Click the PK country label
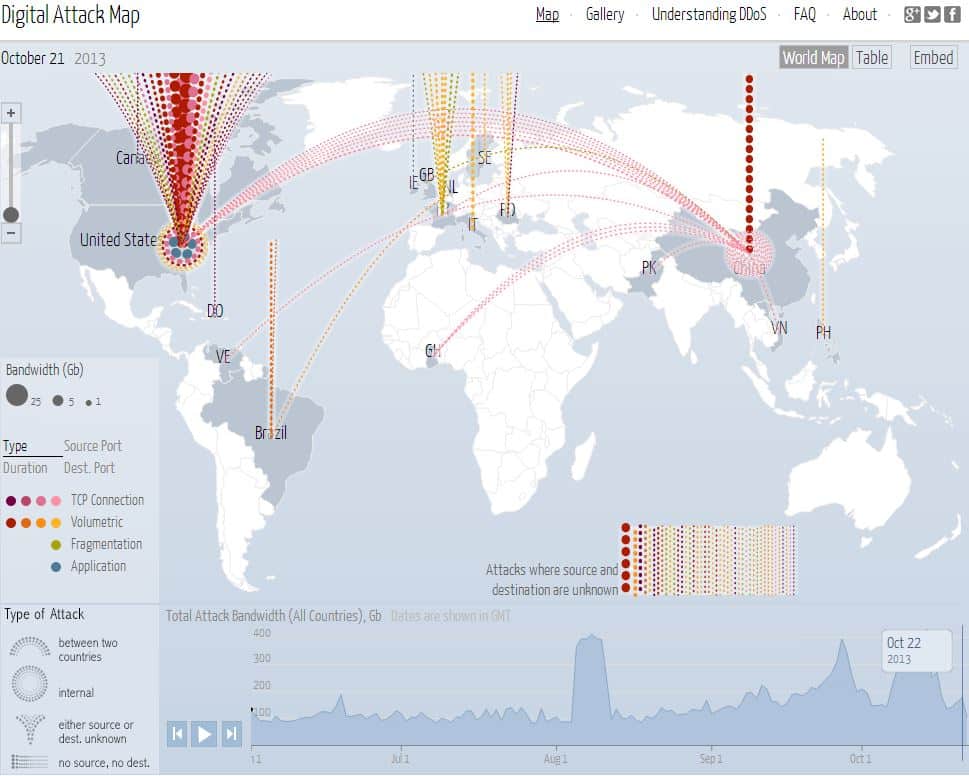The width and height of the screenshot is (969, 776). (649, 268)
